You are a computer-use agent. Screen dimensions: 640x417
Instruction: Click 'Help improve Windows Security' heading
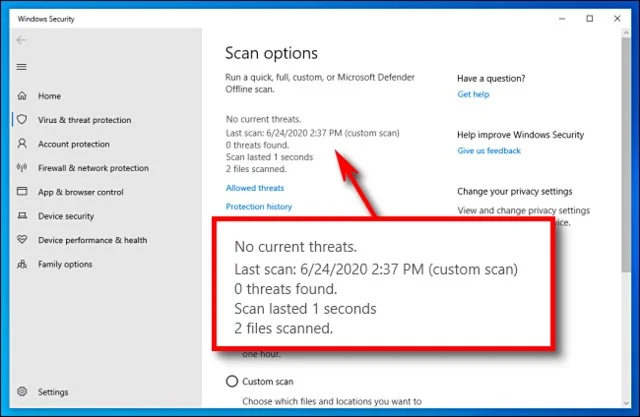(x=520, y=135)
